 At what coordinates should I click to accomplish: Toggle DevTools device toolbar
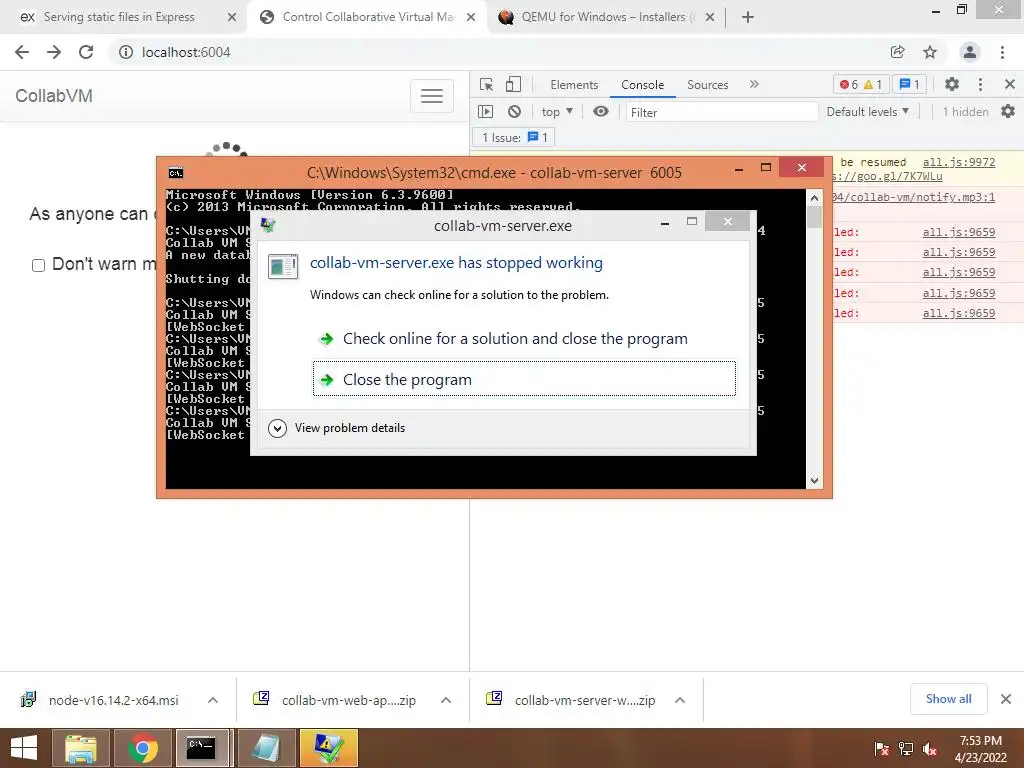click(x=513, y=84)
